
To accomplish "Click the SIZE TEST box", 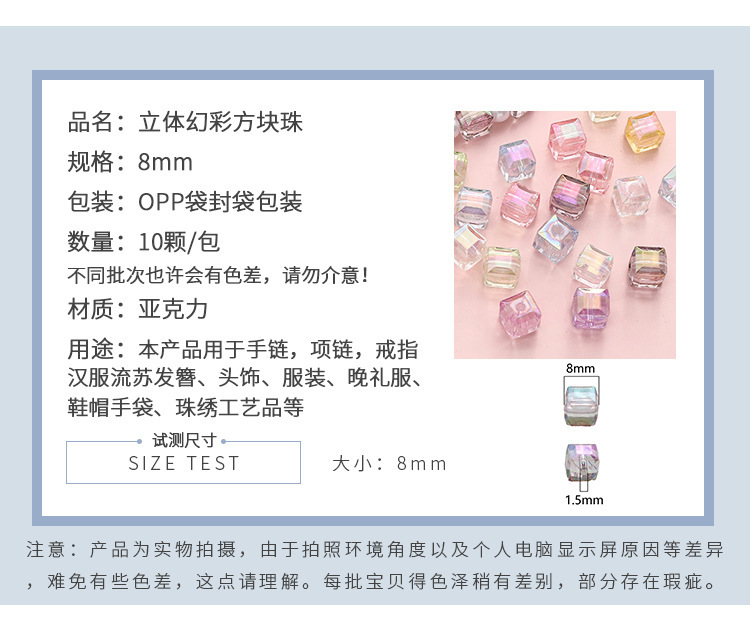I will click(183, 462).
